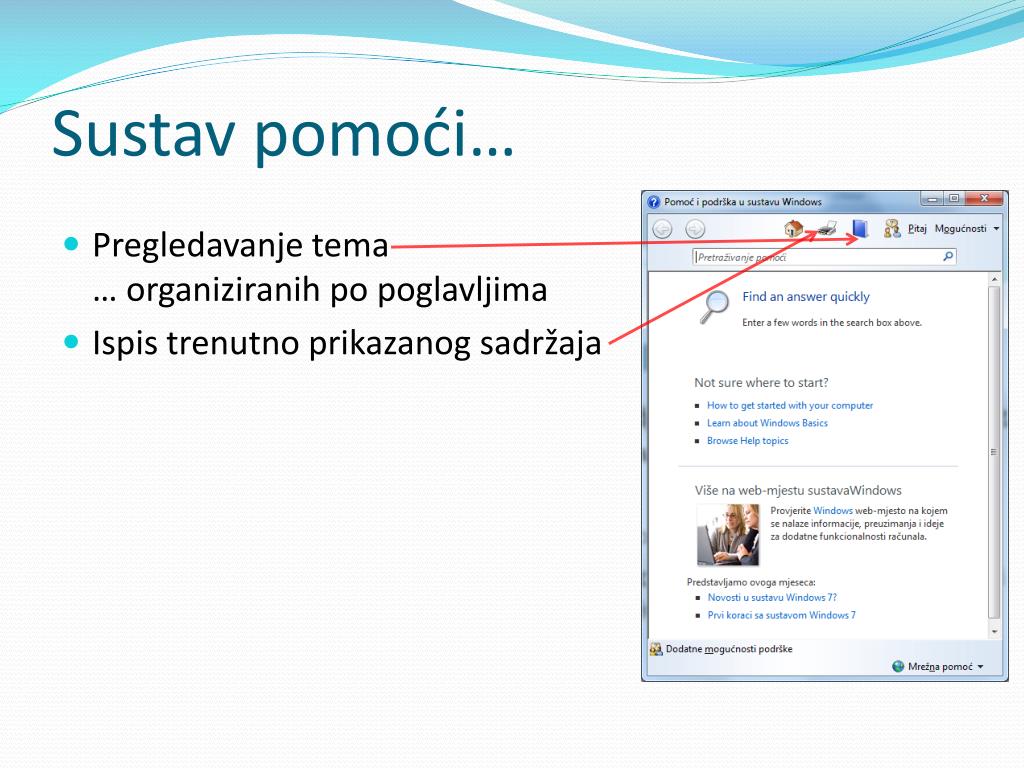Click 'Više na web-mjestu sustavaWindows' heading
The image size is (1024, 768).
pyautogui.click(x=798, y=490)
